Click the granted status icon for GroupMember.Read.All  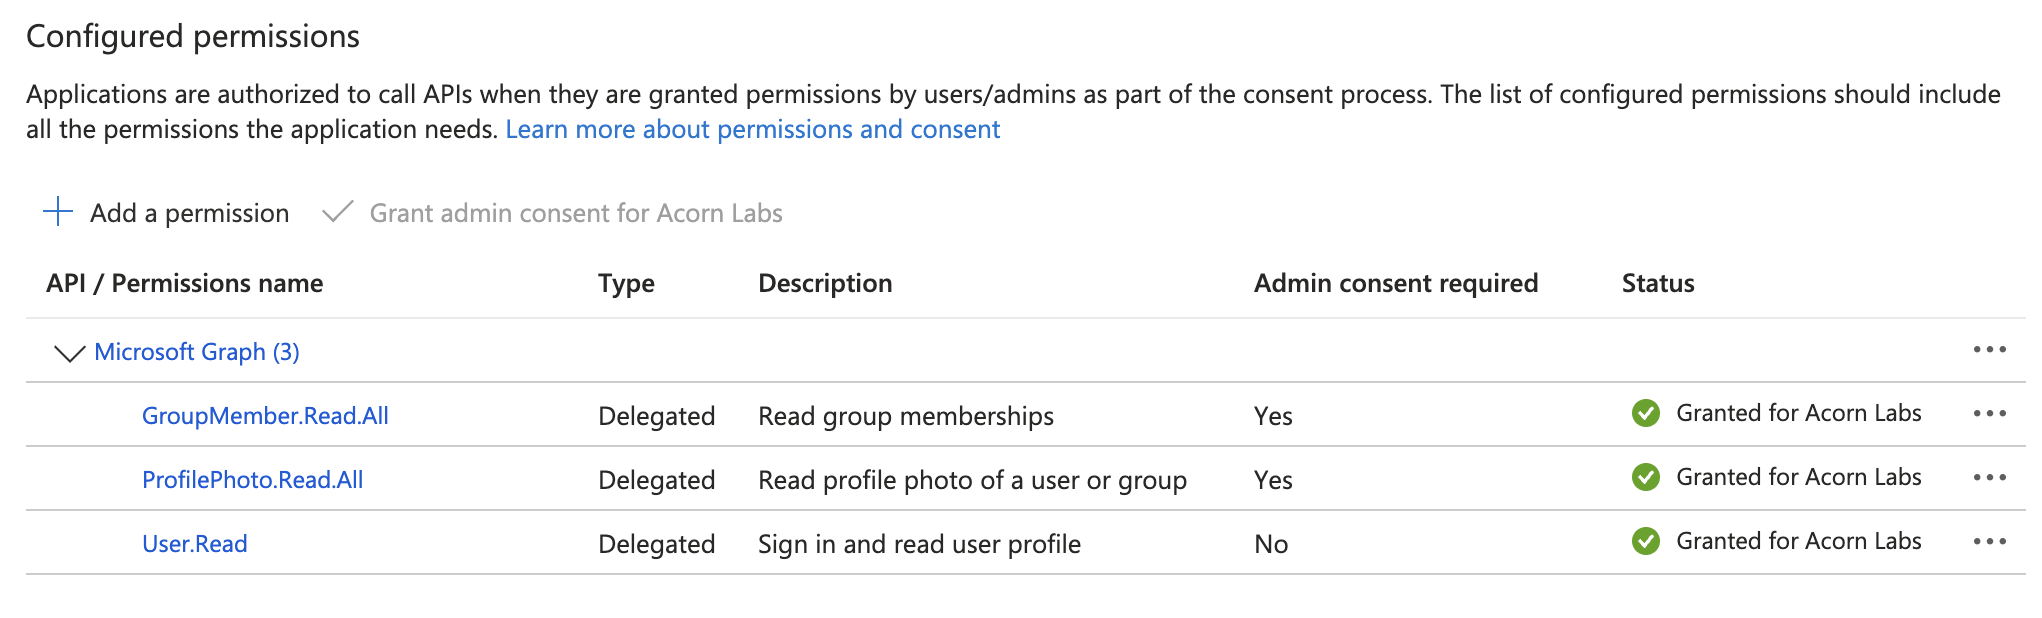point(1646,414)
